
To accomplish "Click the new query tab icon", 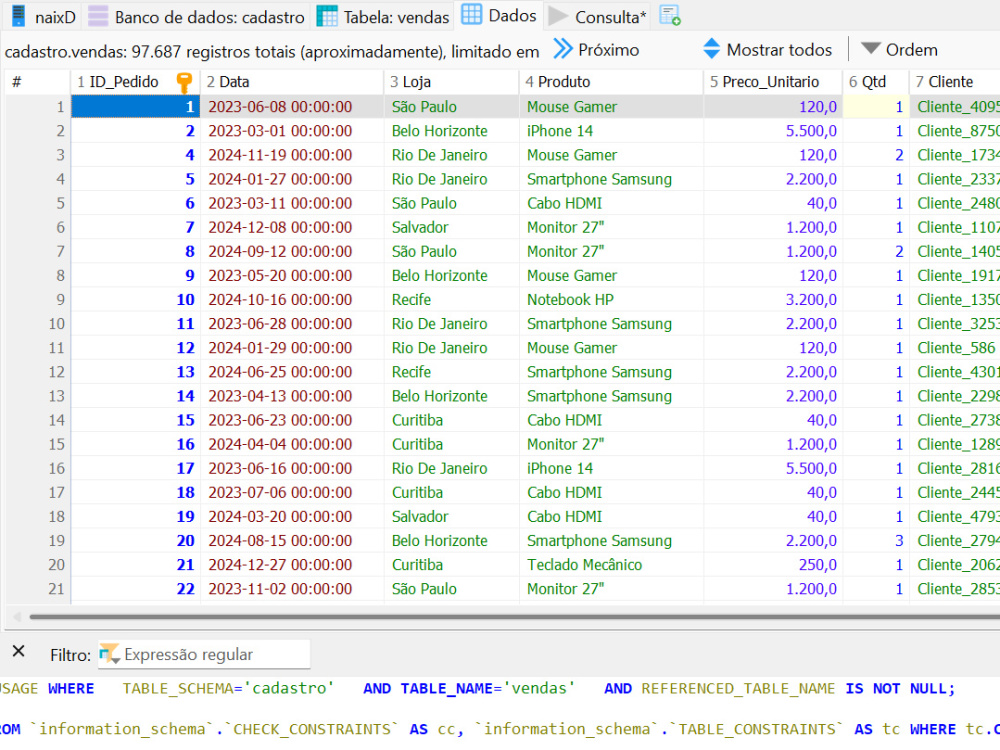I will point(670,15).
